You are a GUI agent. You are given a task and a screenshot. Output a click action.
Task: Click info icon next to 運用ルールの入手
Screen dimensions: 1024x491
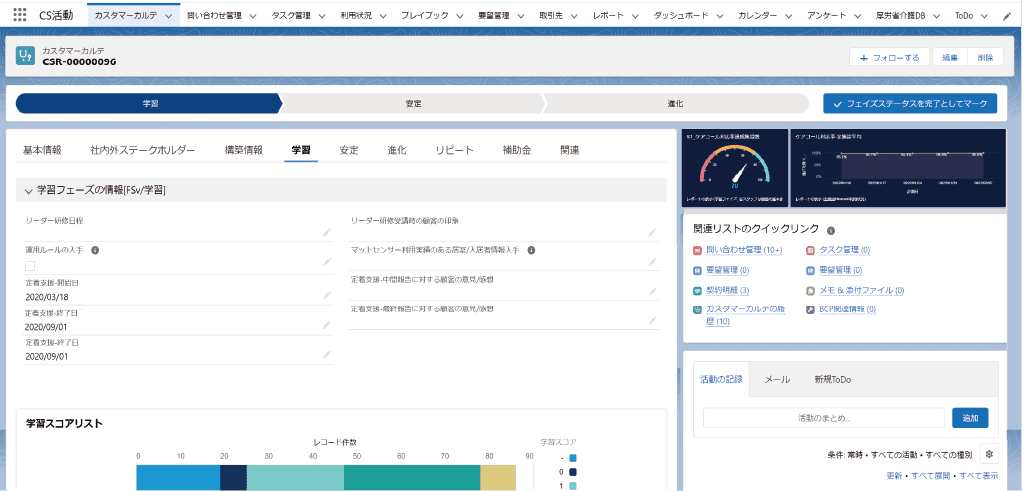pyautogui.click(x=95, y=250)
